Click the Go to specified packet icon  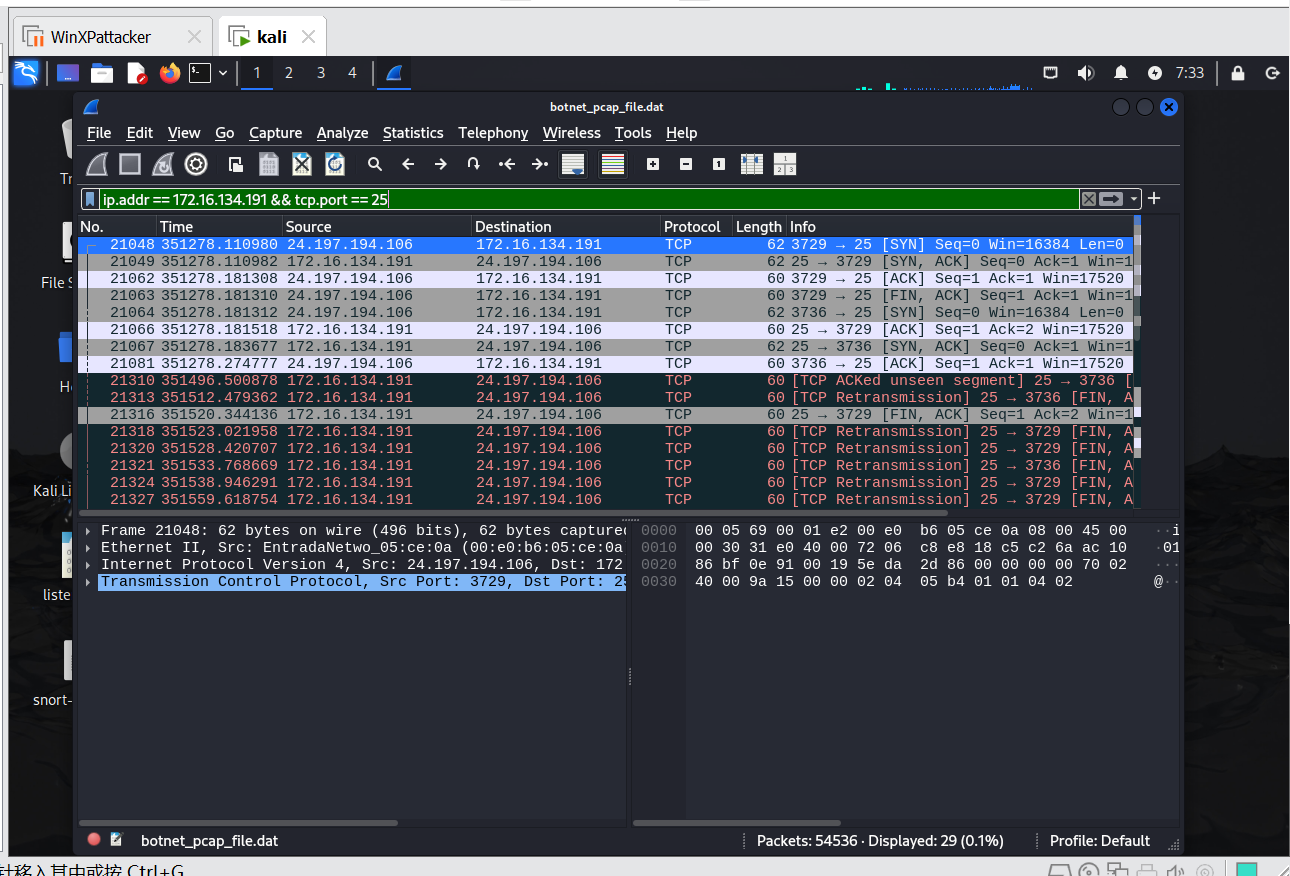coord(474,164)
